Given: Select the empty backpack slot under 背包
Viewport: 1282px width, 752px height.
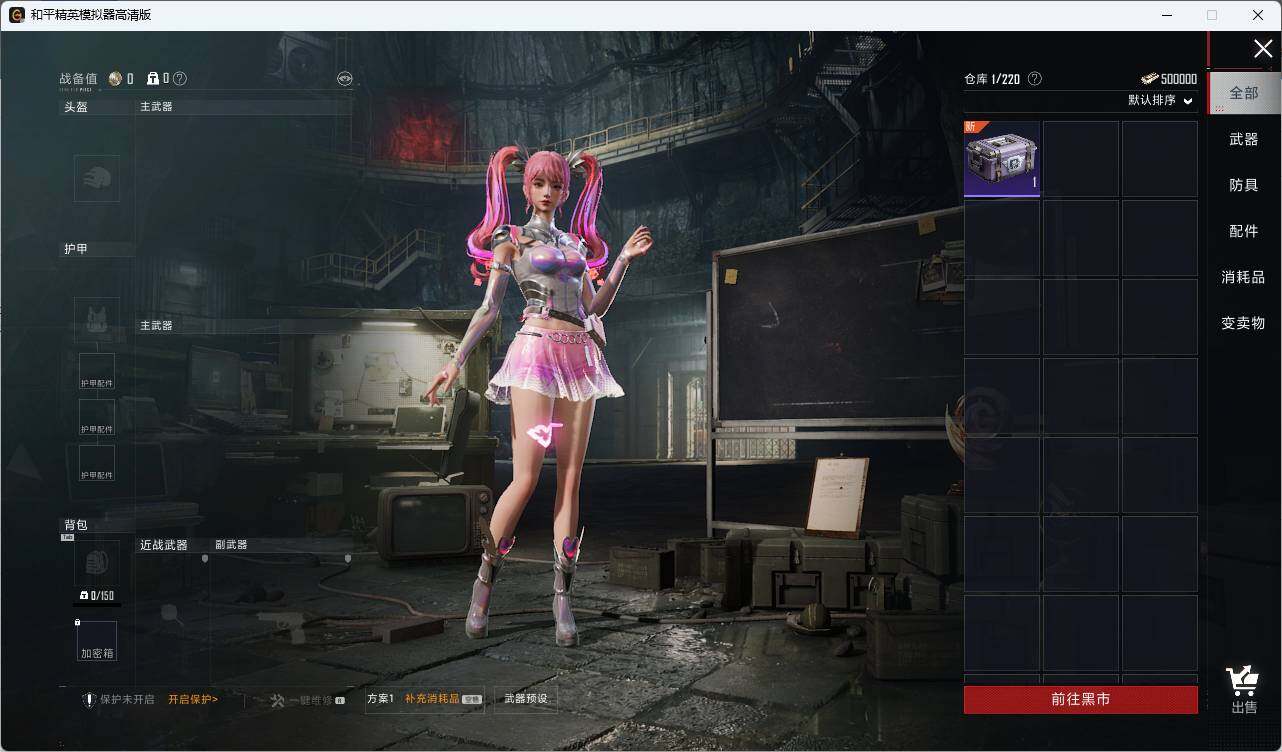Looking at the screenshot, I should [97, 563].
